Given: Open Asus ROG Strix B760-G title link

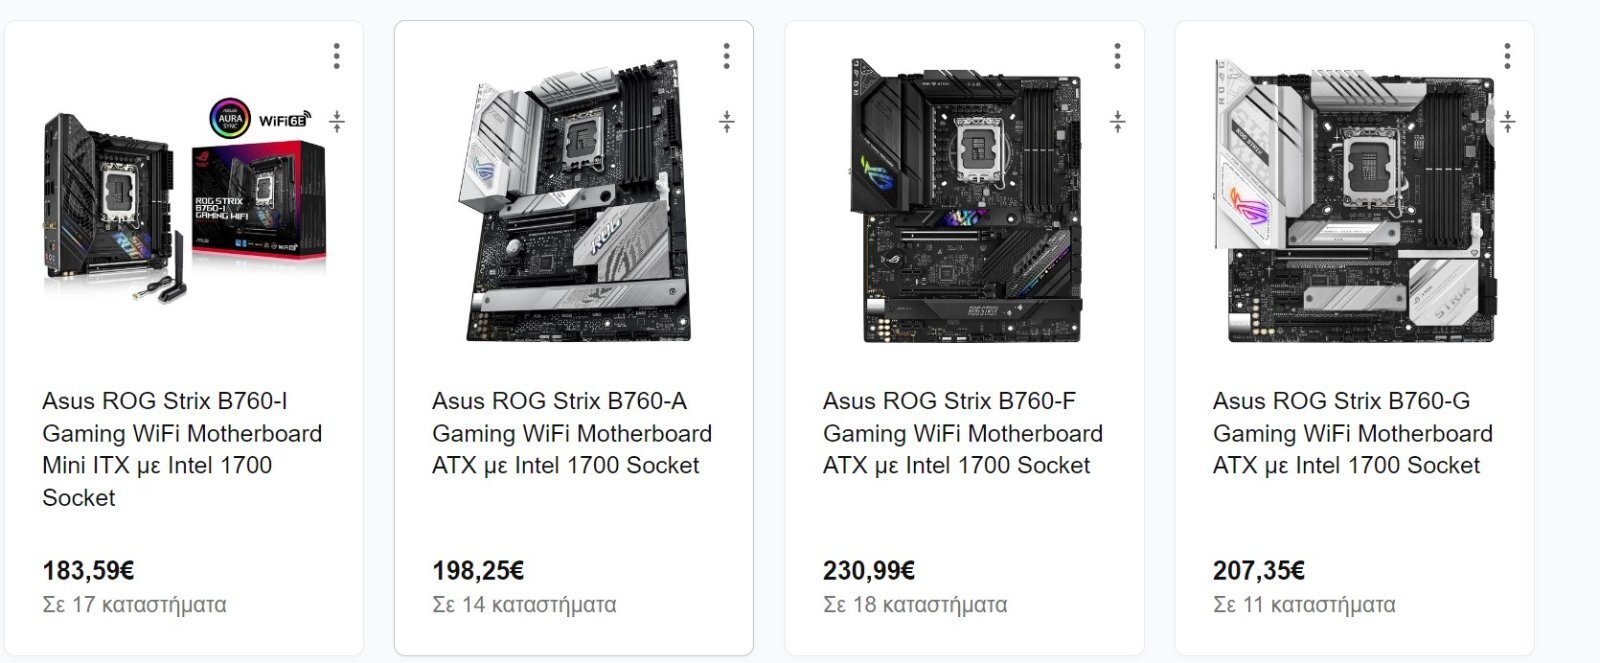Looking at the screenshot, I should [1353, 433].
